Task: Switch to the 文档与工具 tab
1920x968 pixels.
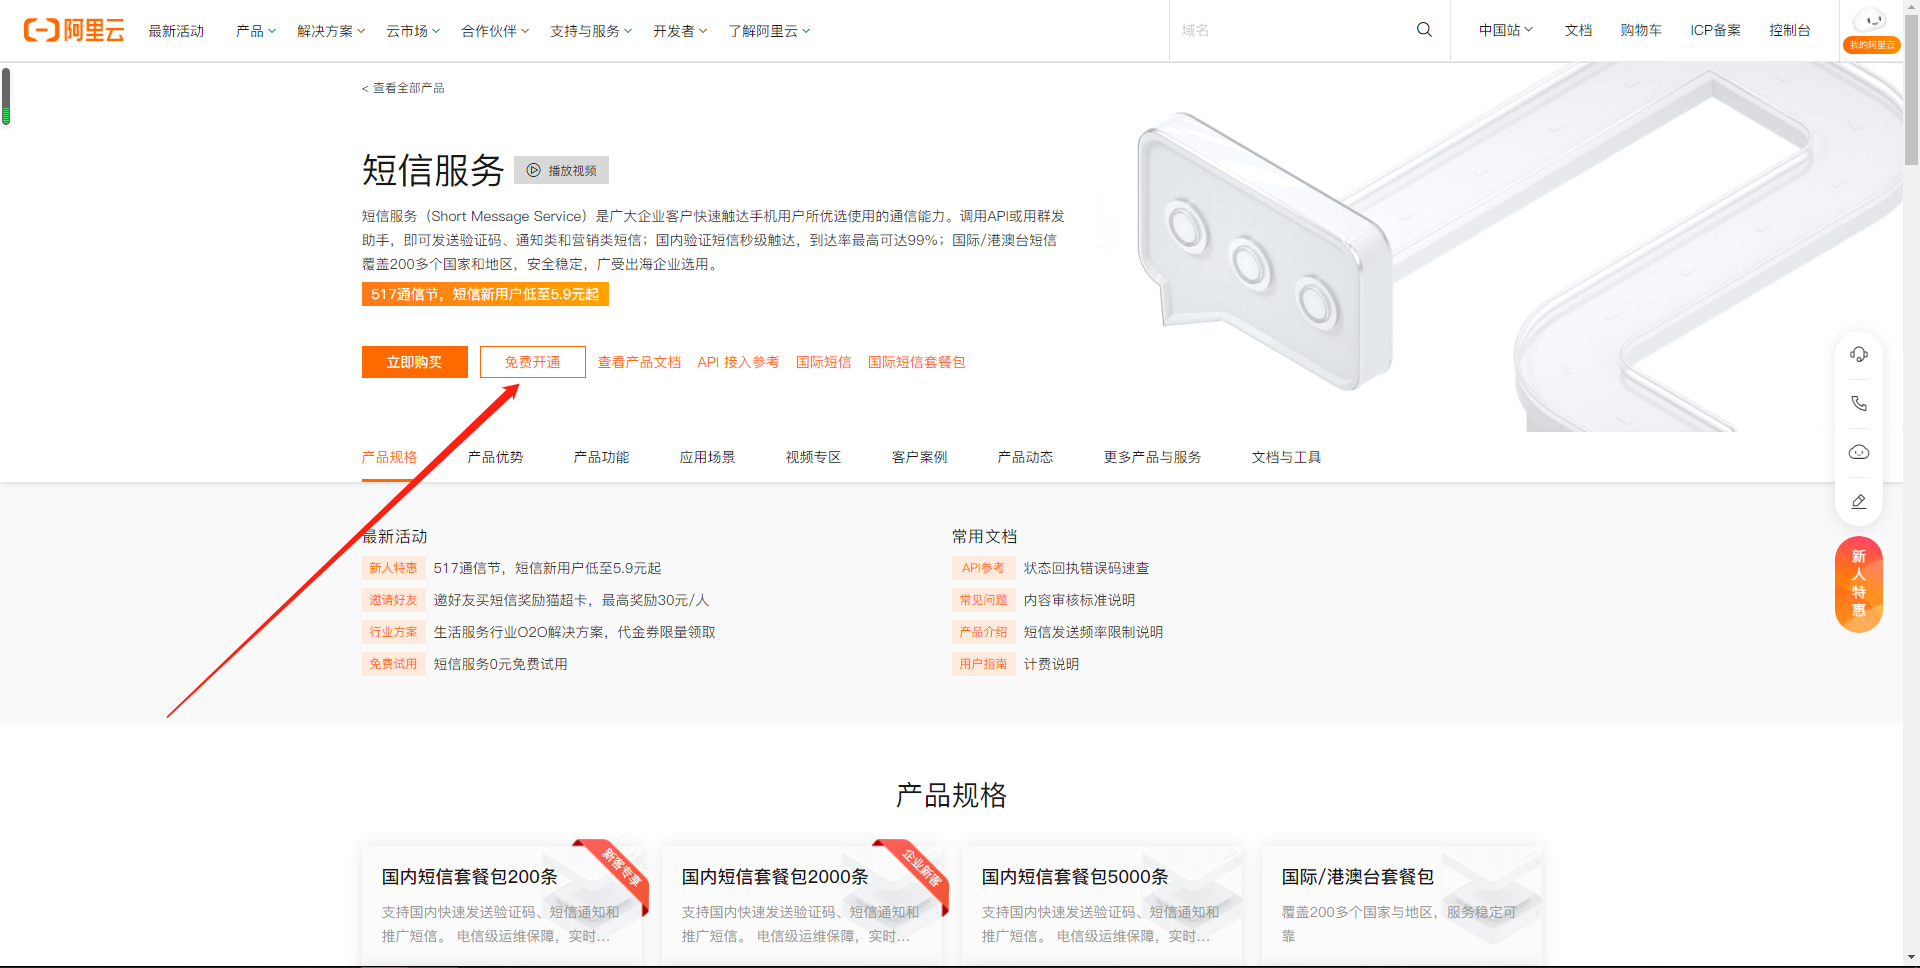Action: coord(1286,457)
